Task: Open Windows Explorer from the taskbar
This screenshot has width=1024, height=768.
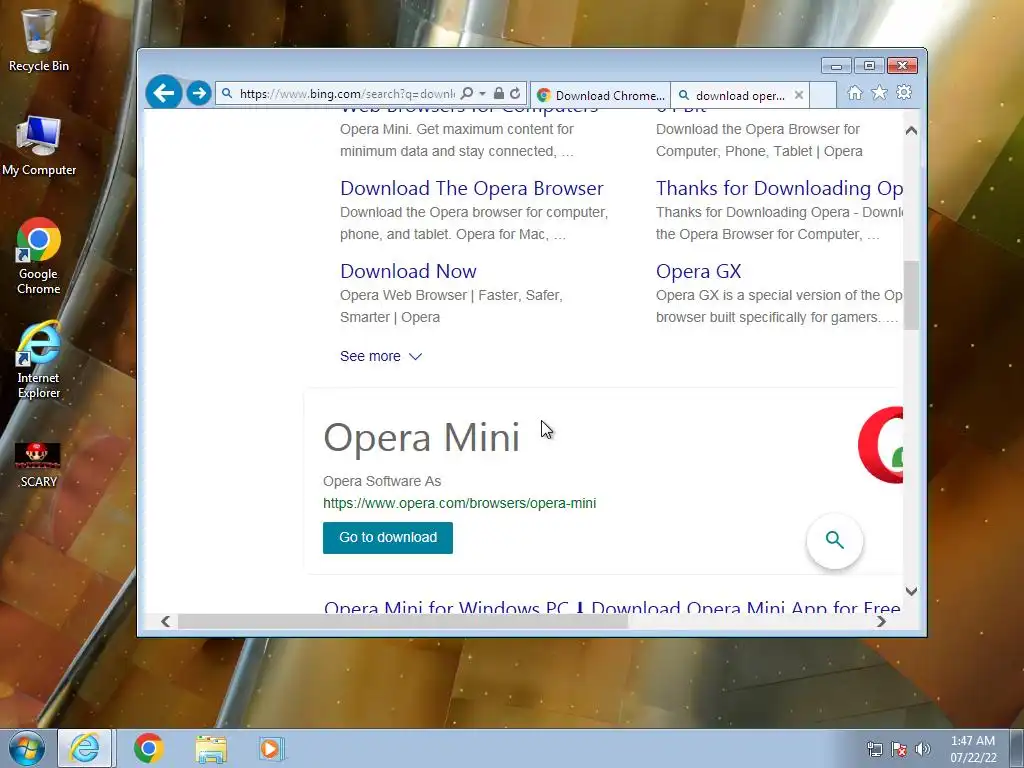Action: [210, 748]
